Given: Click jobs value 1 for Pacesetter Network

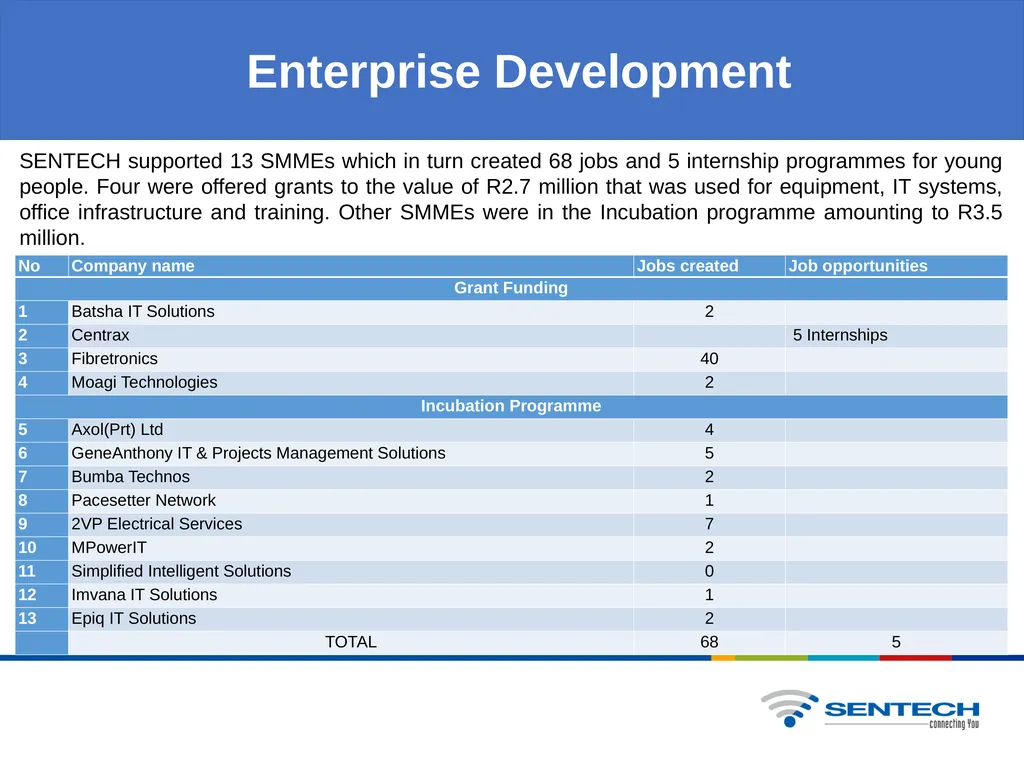Looking at the screenshot, I should click(709, 500).
